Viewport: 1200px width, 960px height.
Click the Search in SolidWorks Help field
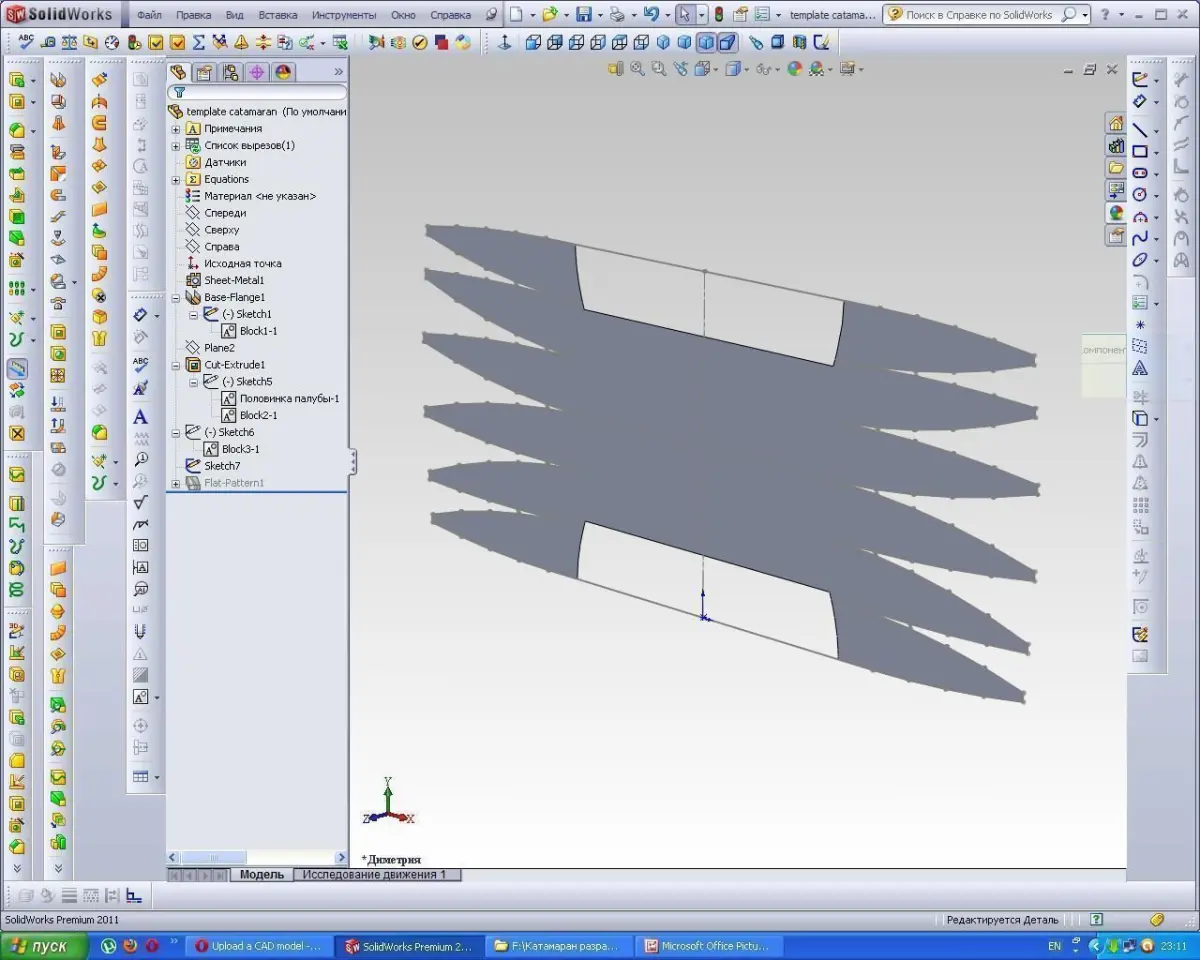tap(980, 15)
